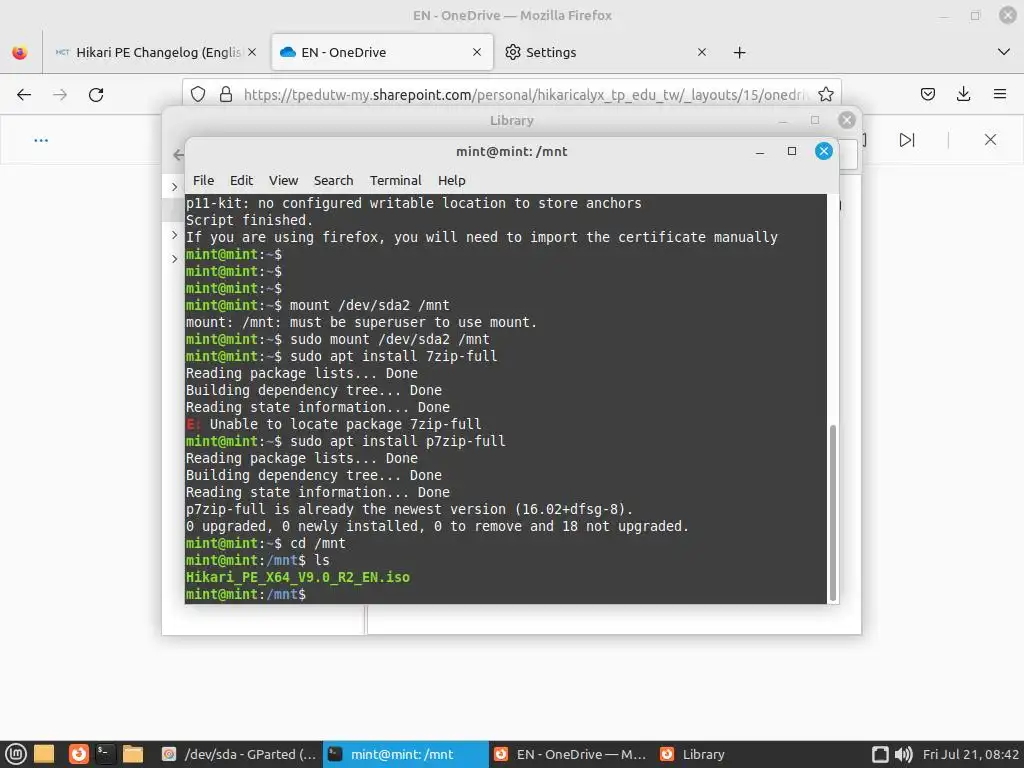Screen dimensions: 1024x768
Task: Open the terminal Edit menu
Action: (x=241, y=180)
